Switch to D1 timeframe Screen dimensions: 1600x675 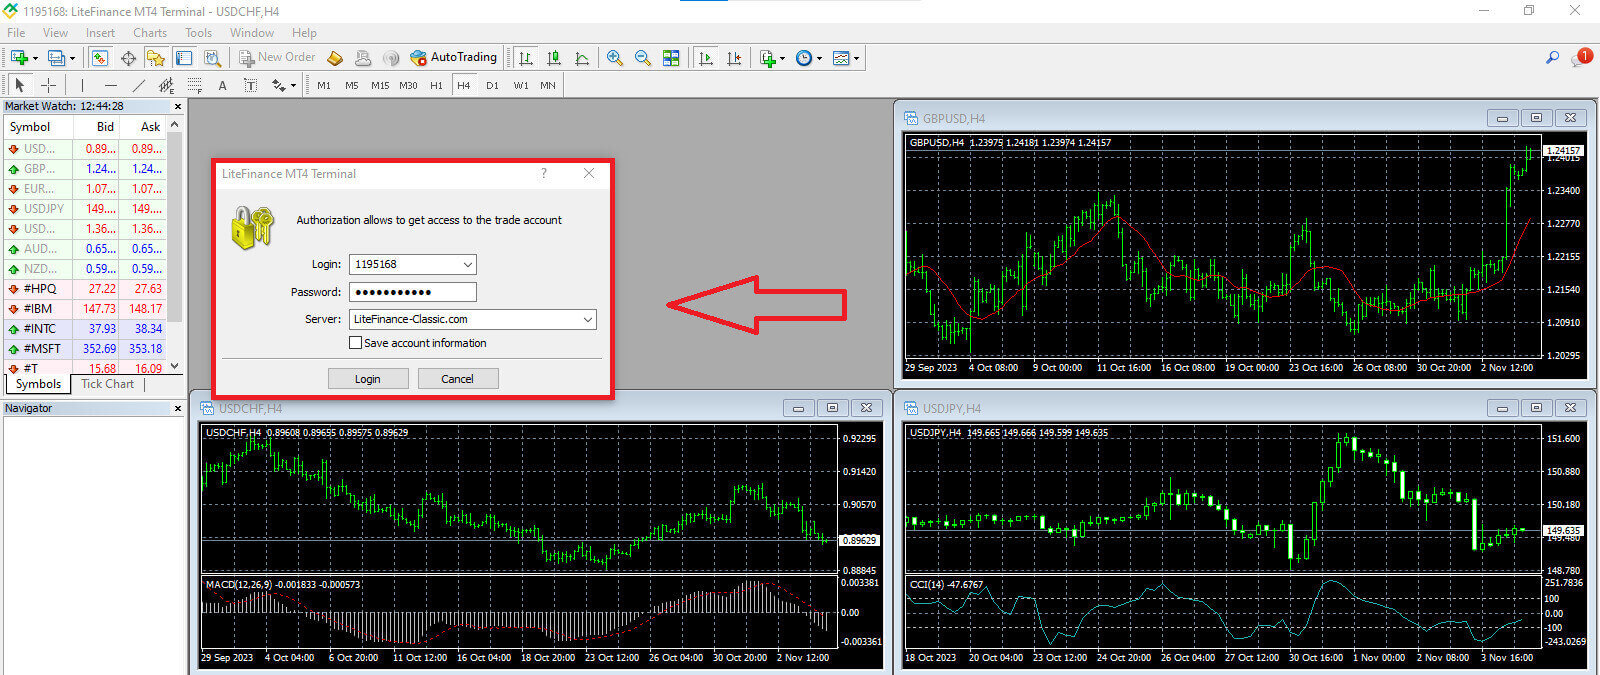(x=492, y=86)
